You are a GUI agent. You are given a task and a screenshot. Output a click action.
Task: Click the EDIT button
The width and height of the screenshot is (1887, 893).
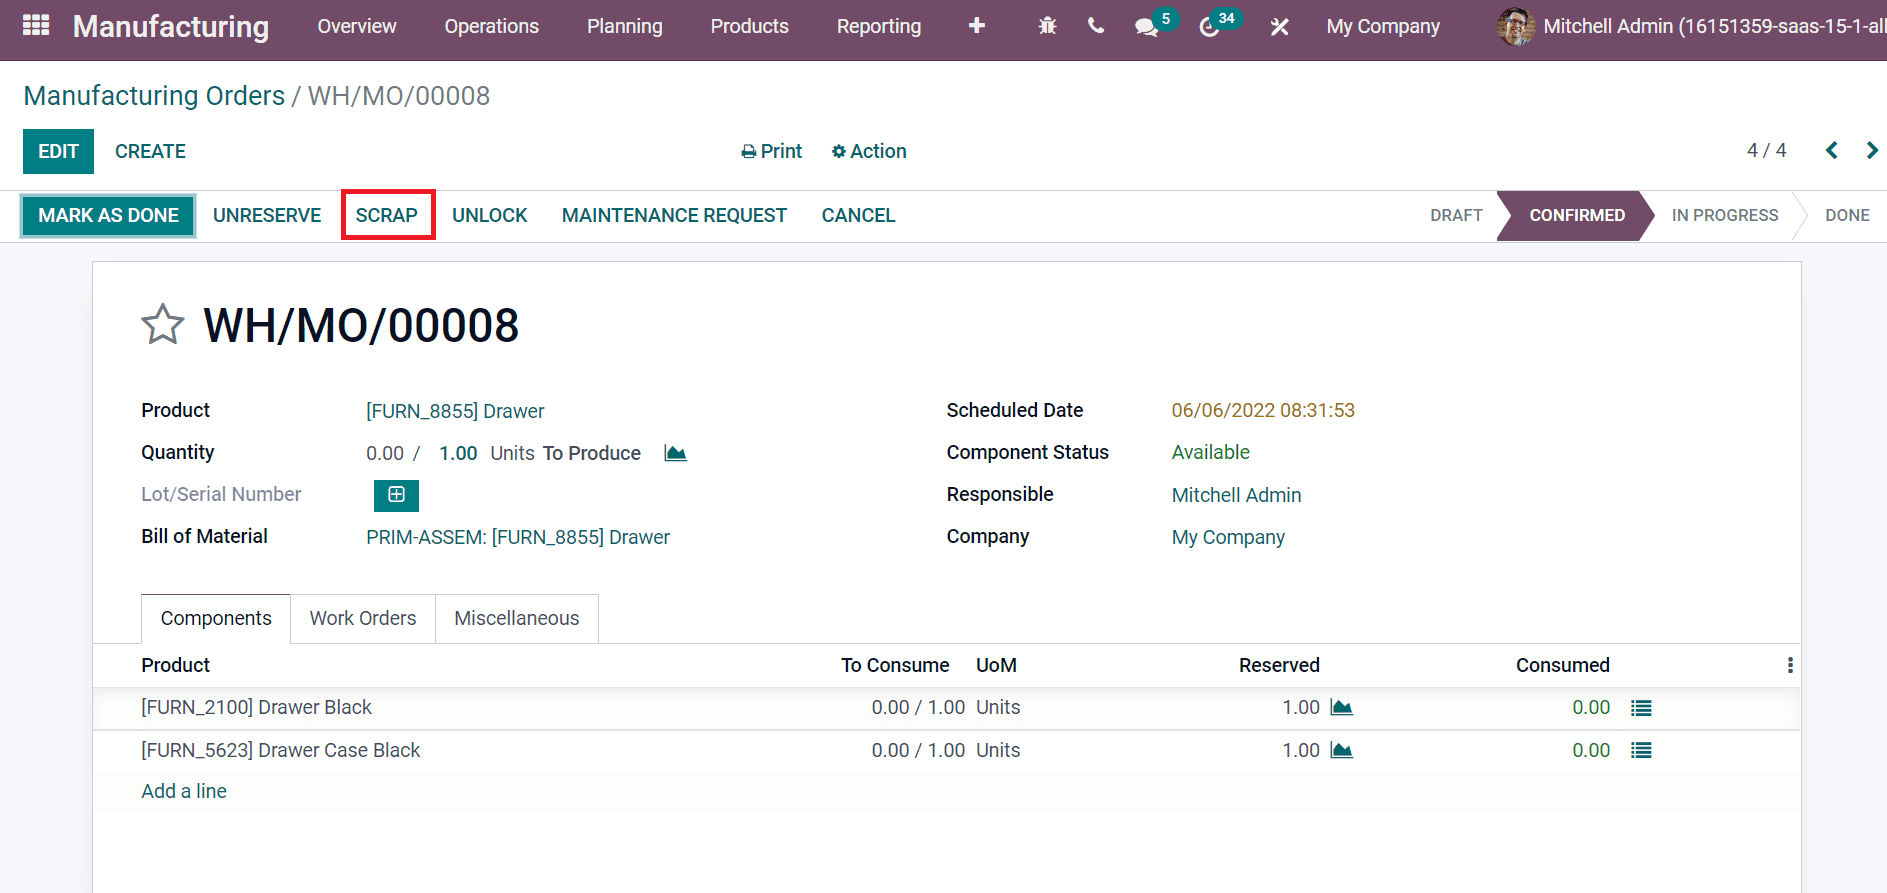coord(58,151)
